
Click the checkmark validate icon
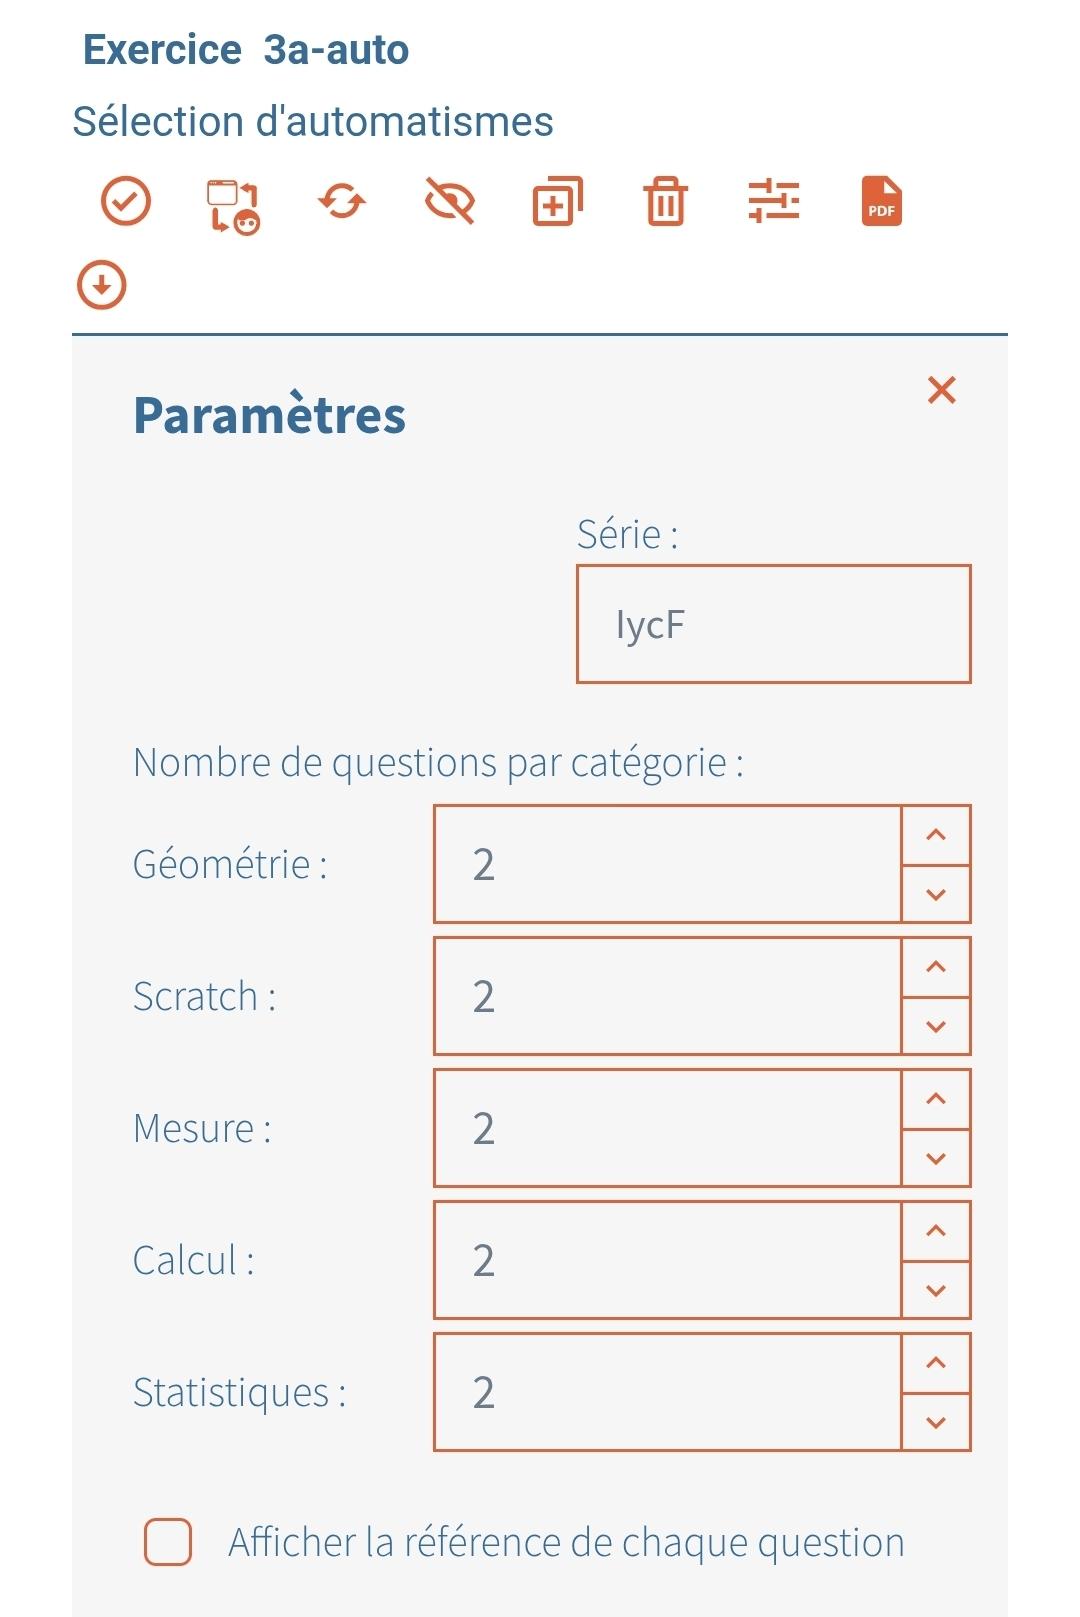pyautogui.click(x=126, y=201)
